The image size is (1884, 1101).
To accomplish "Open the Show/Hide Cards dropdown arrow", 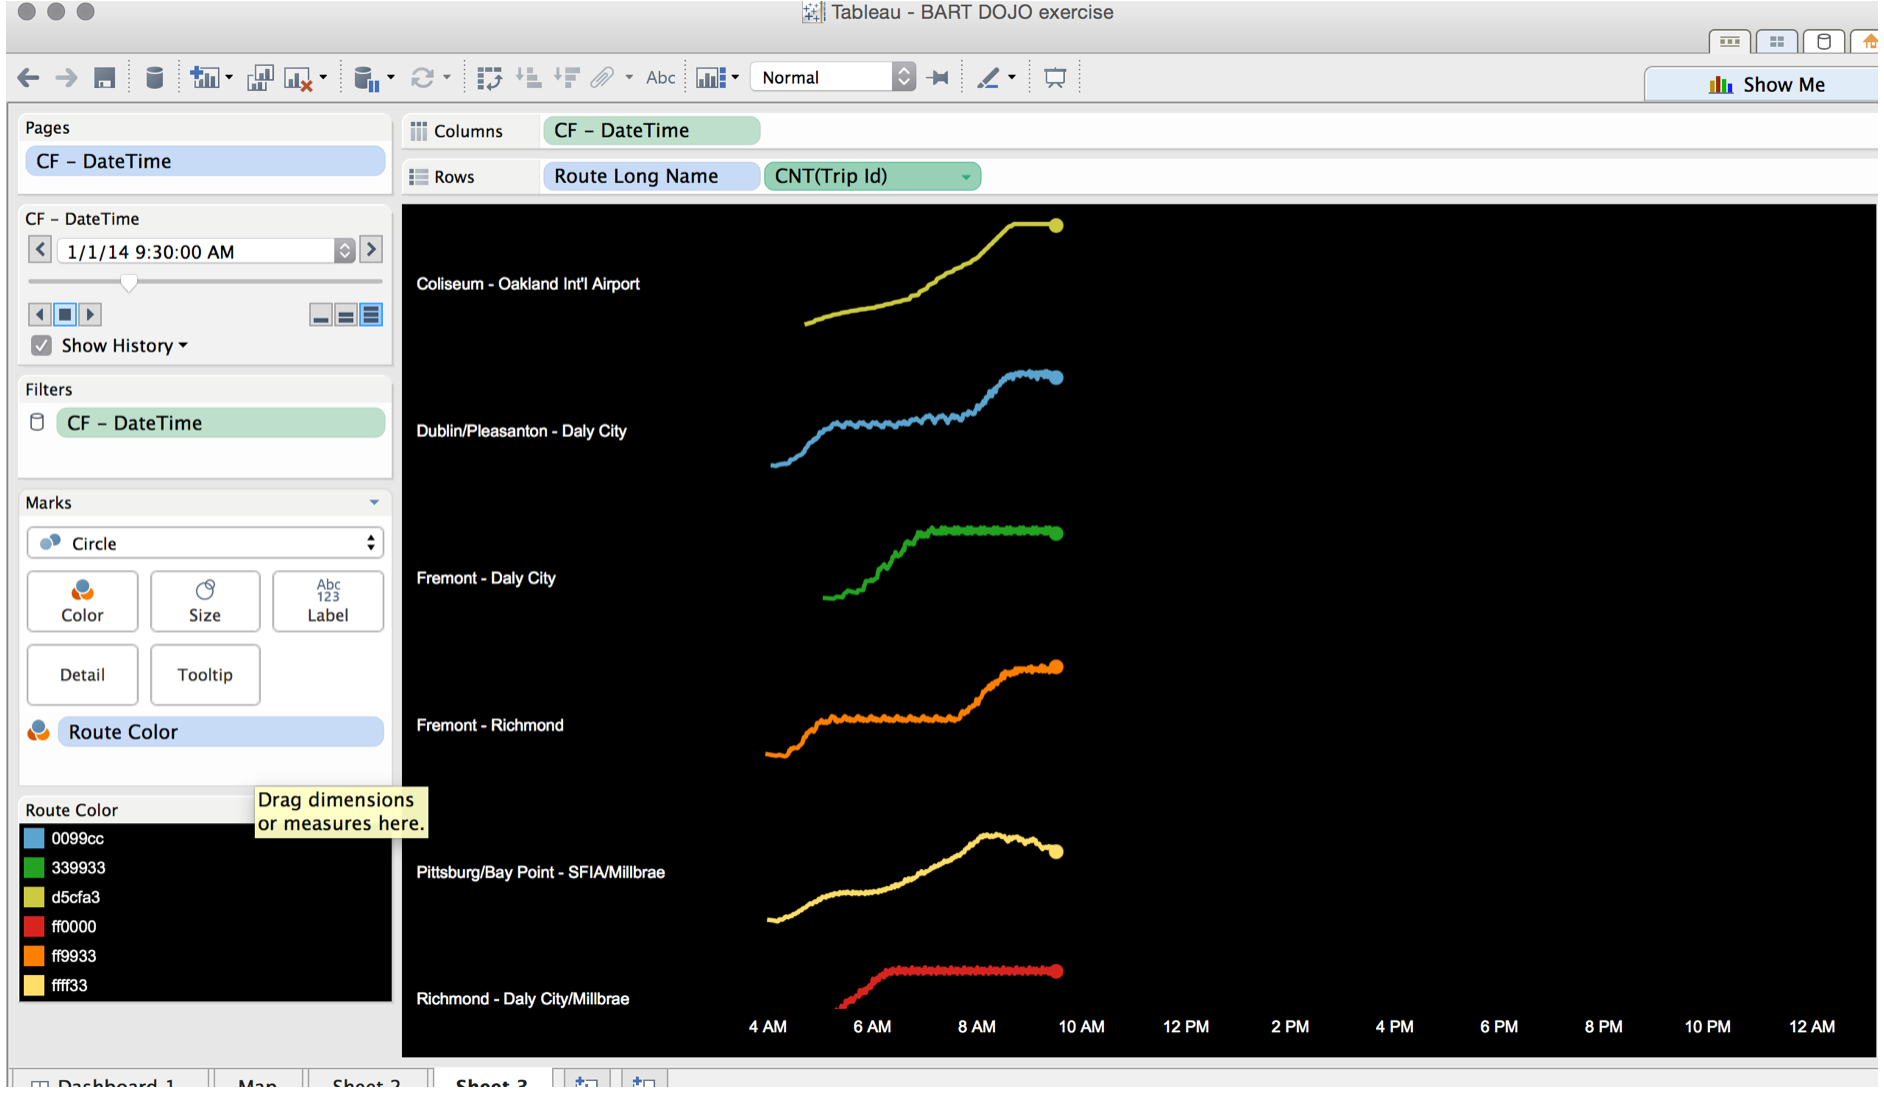I will [x=735, y=77].
